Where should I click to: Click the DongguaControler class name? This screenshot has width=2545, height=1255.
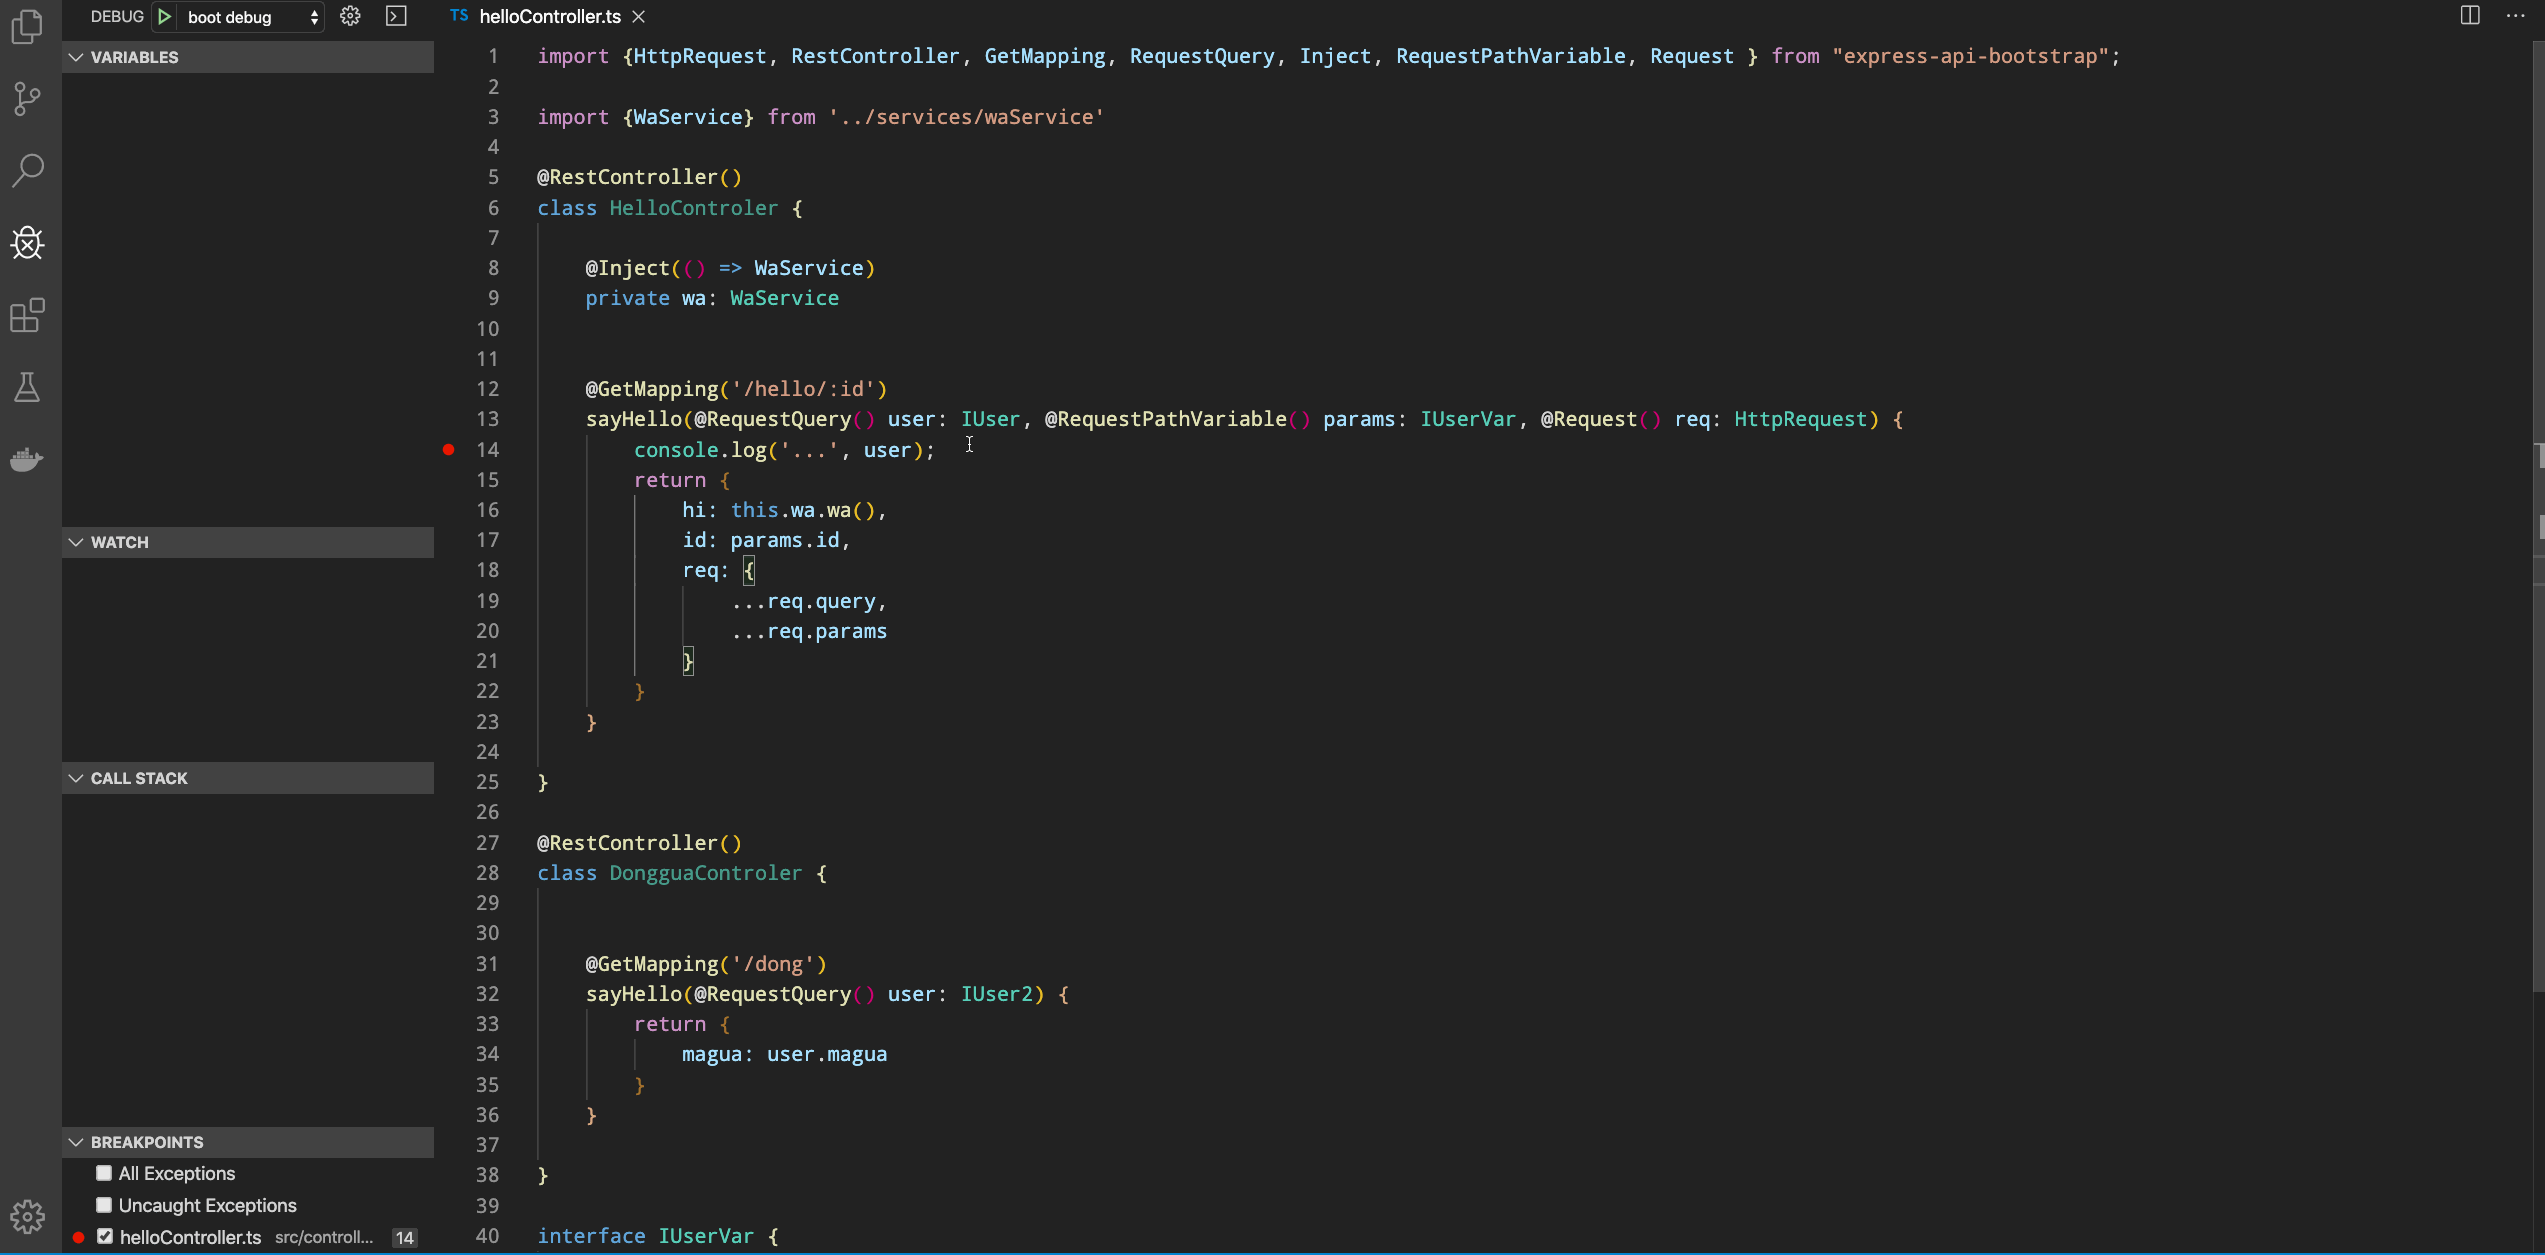(x=706, y=873)
